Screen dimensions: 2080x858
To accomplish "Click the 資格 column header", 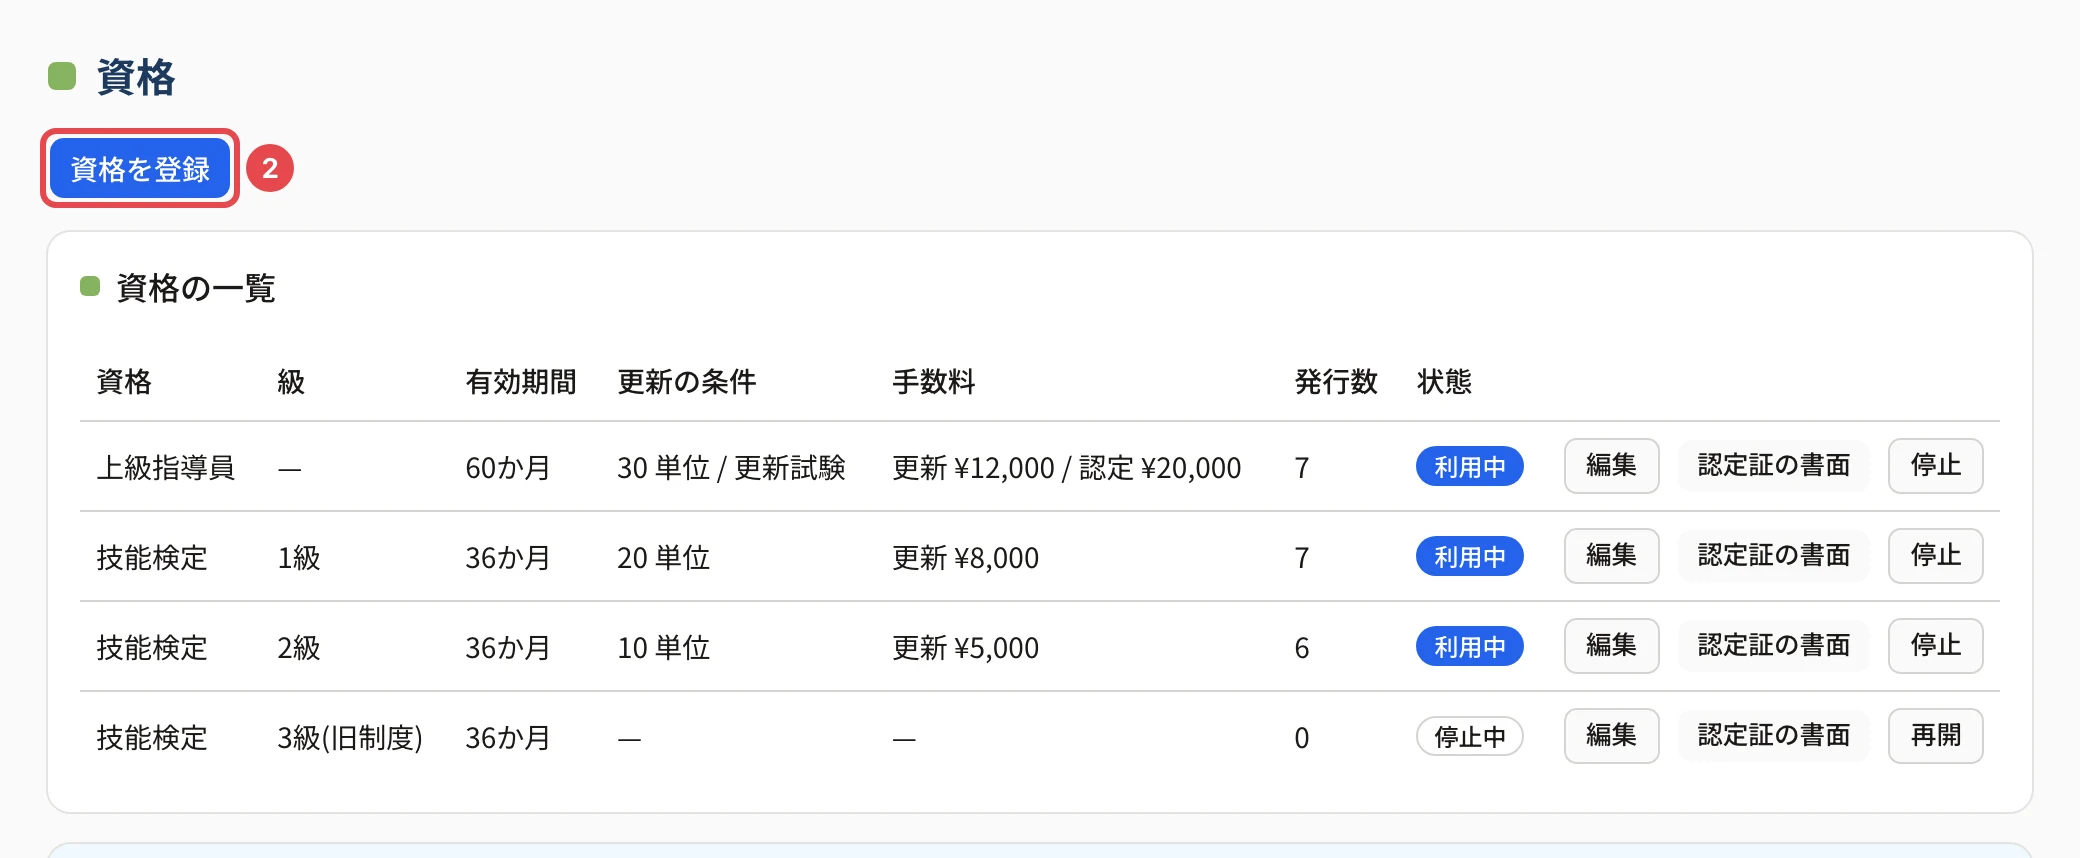I will tap(124, 381).
